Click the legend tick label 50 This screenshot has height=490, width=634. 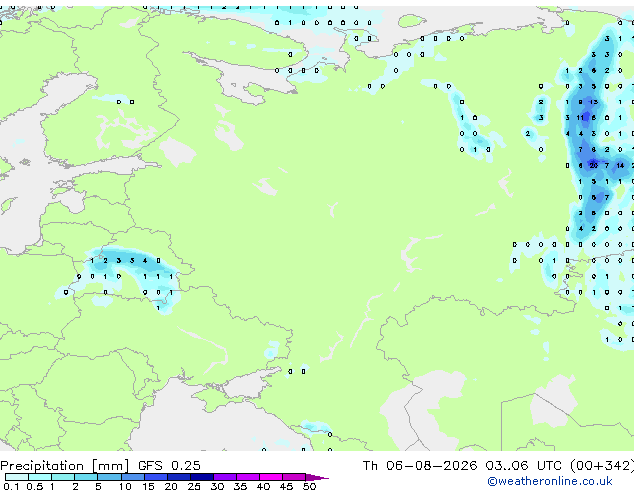point(309,486)
